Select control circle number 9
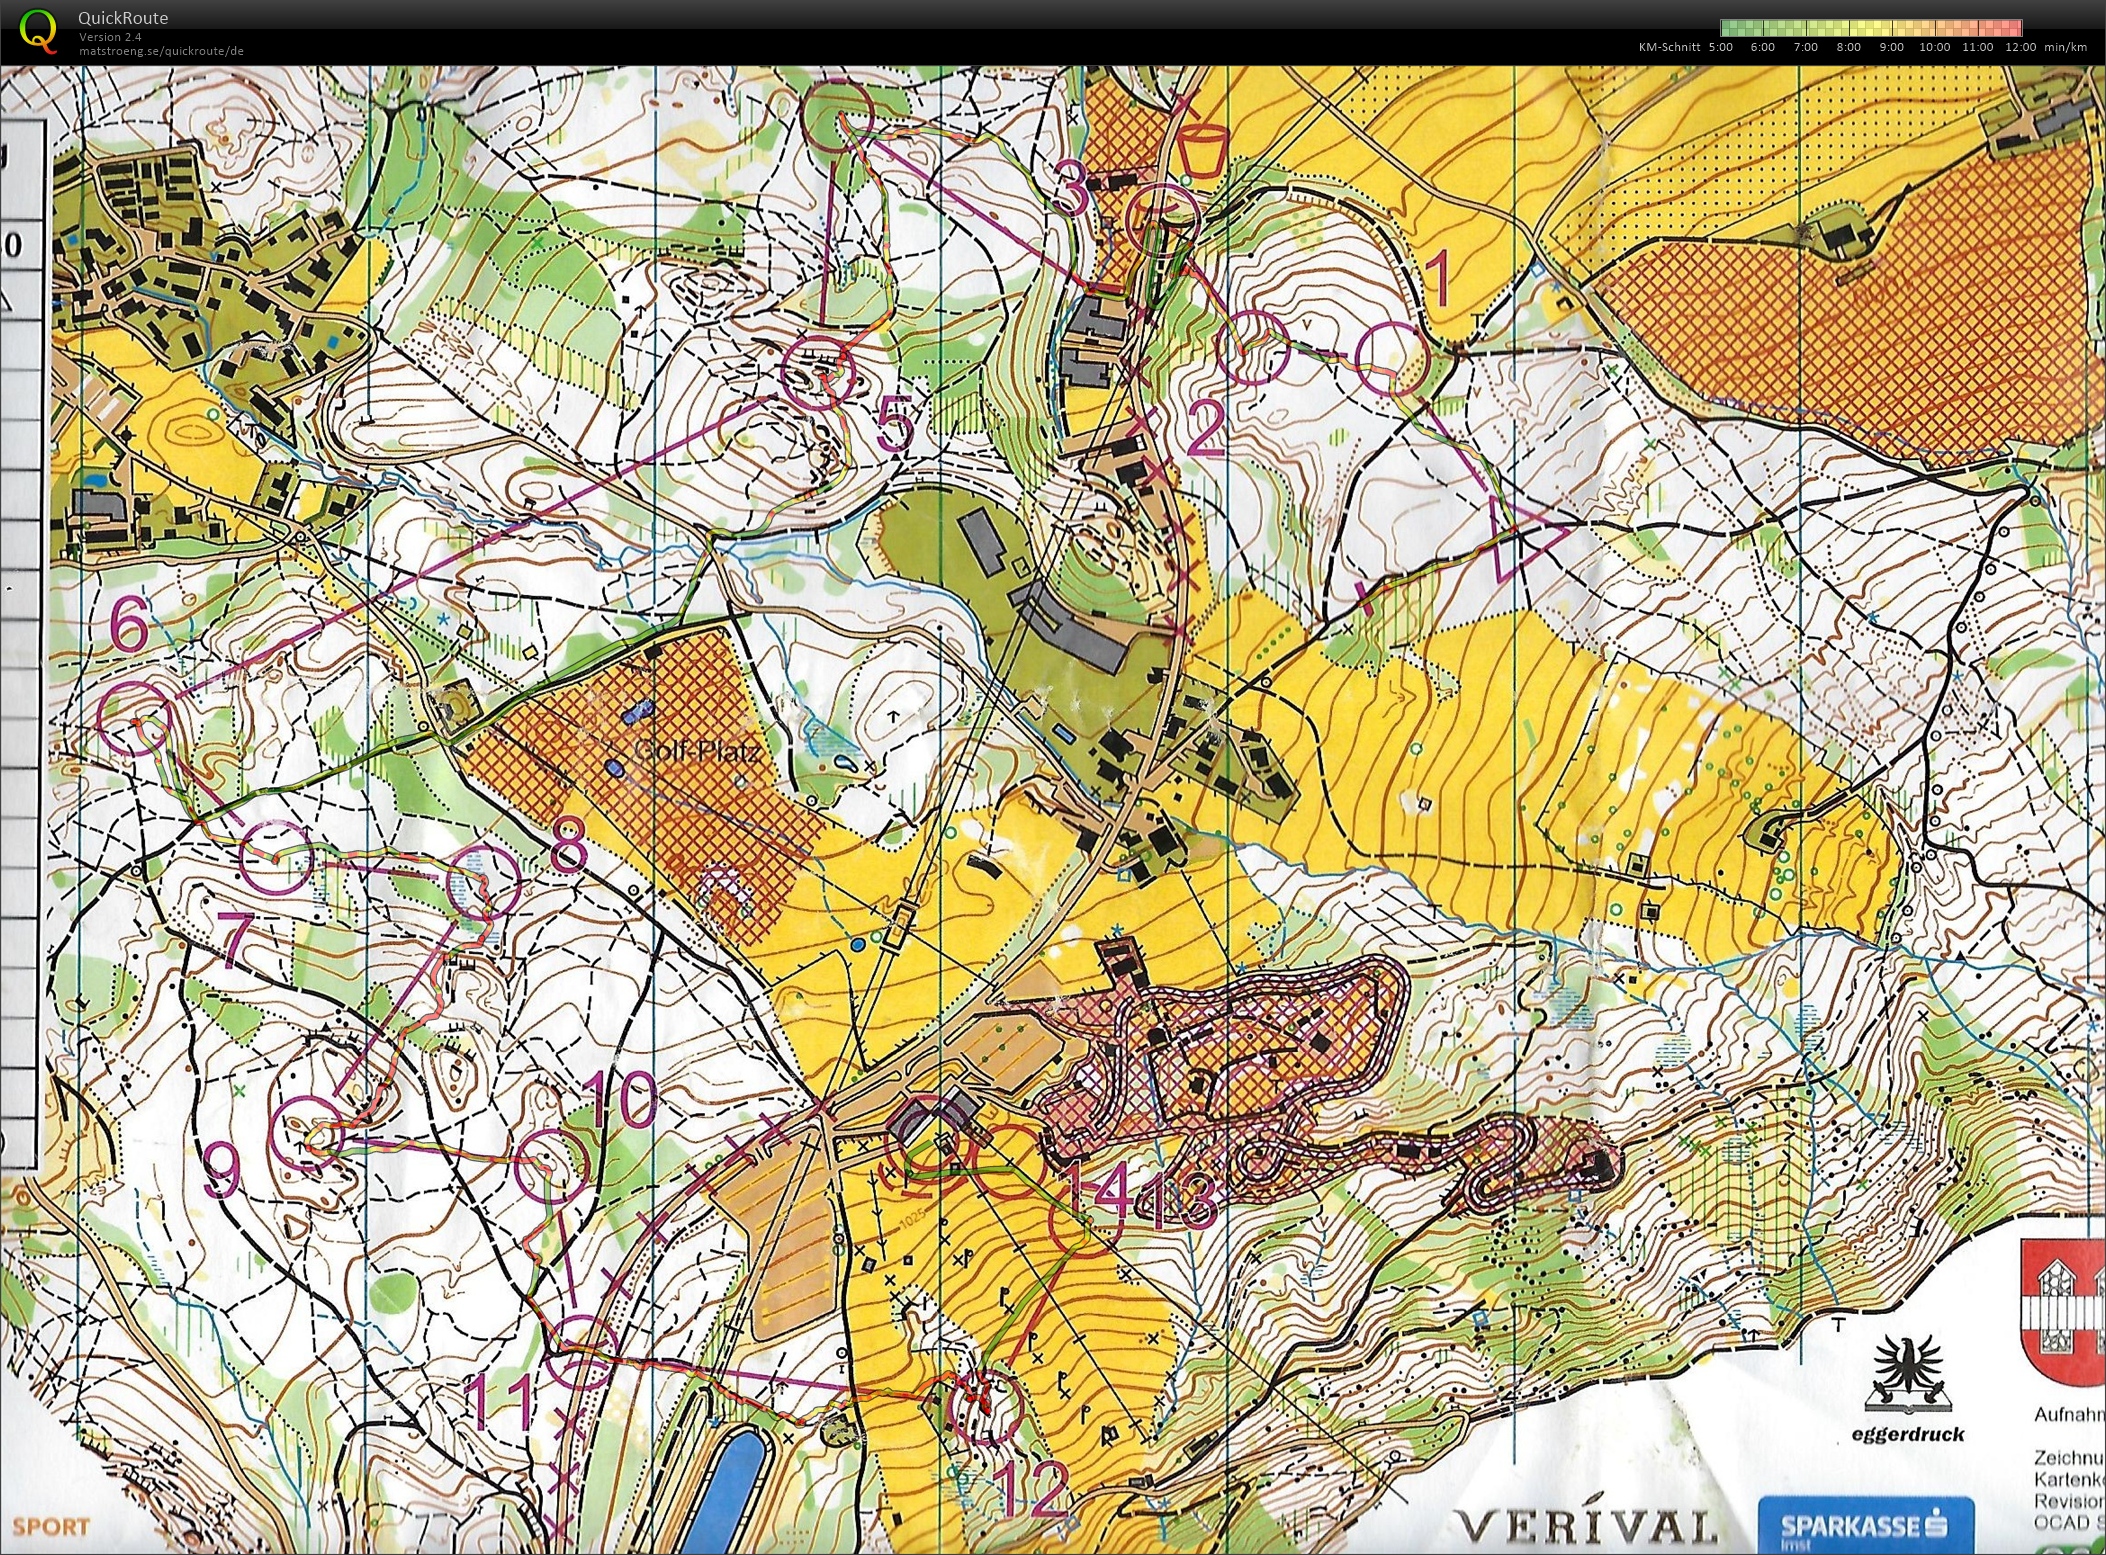This screenshot has width=2106, height=1555. click(308, 1132)
